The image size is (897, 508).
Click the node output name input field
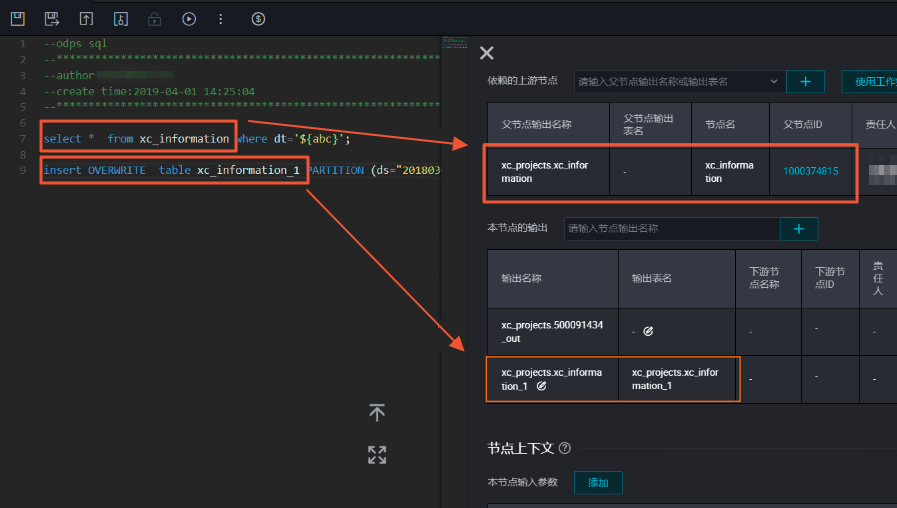[672, 229]
